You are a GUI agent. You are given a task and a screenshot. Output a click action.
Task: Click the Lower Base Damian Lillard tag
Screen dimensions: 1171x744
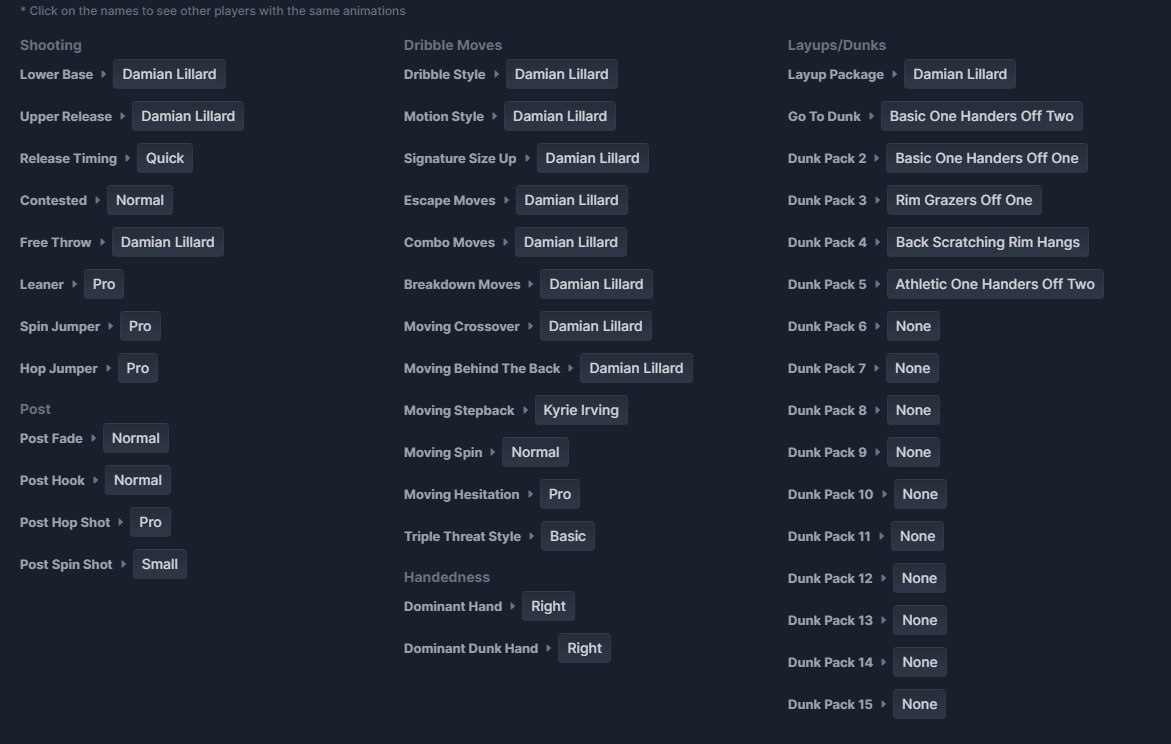(169, 74)
